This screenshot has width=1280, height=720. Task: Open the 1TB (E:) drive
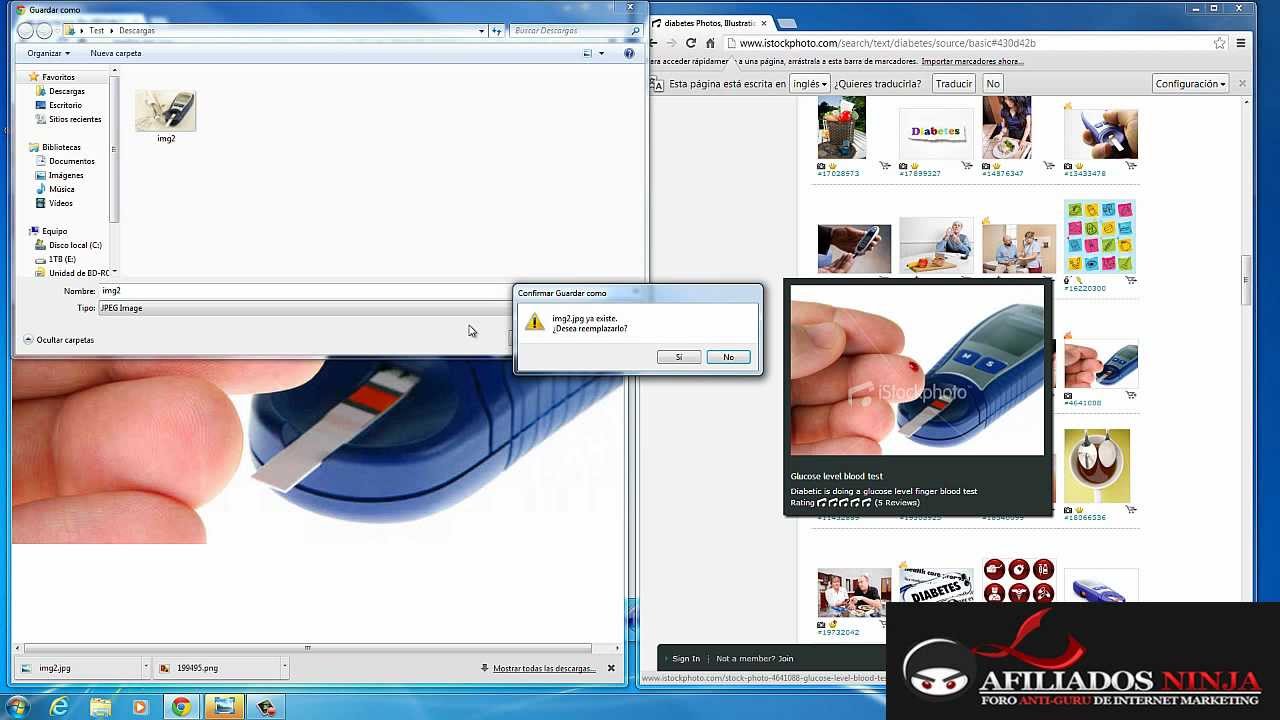pyautogui.click(x=62, y=259)
